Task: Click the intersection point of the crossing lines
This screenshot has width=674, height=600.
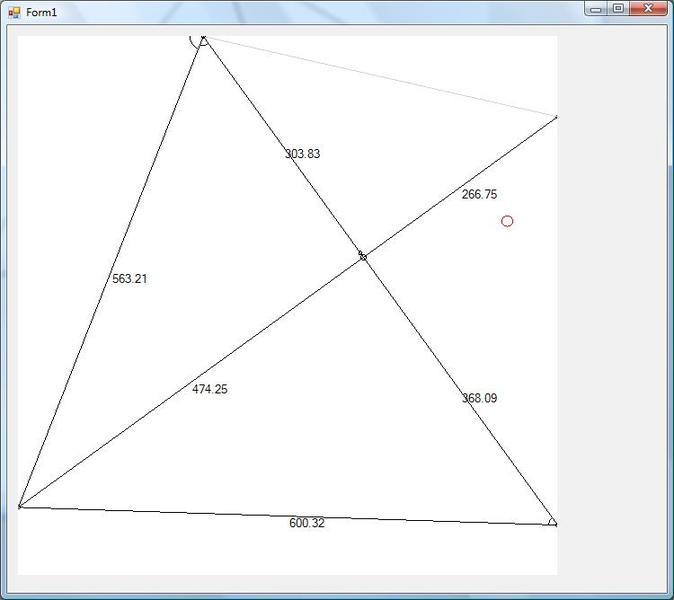Action: point(363,257)
